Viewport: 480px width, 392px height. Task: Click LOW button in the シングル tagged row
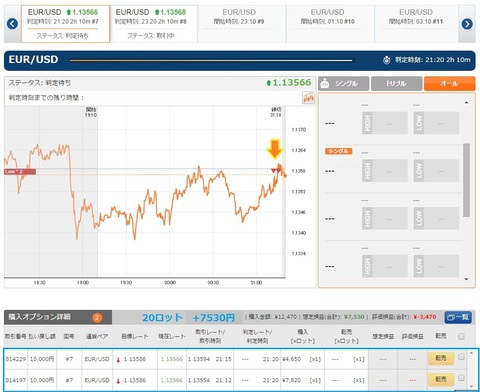(436, 171)
